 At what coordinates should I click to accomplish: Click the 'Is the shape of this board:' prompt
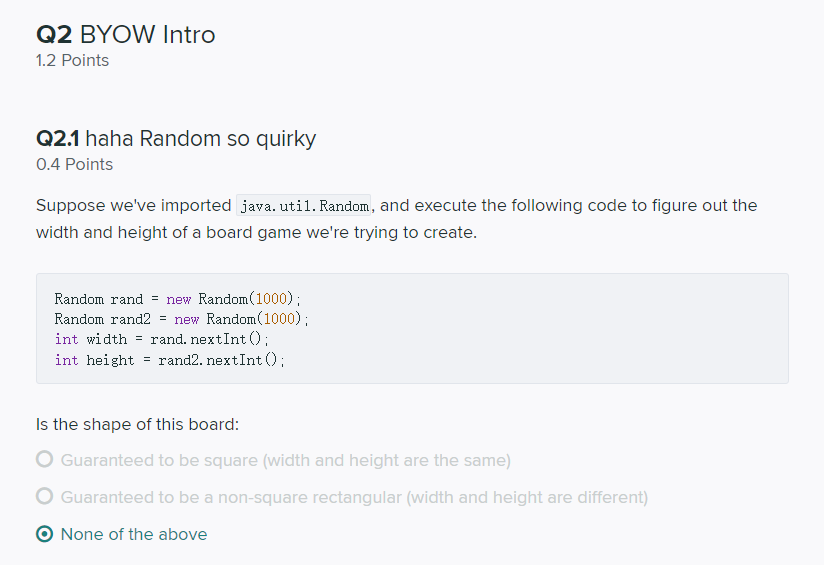pos(137,424)
